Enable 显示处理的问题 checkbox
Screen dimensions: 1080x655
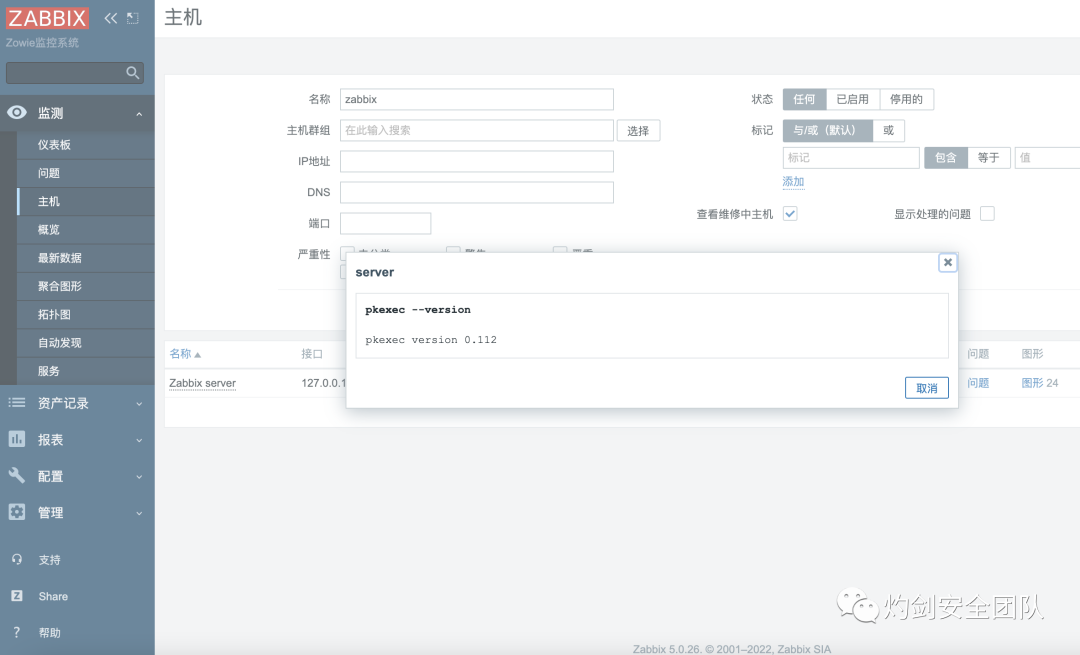point(987,214)
